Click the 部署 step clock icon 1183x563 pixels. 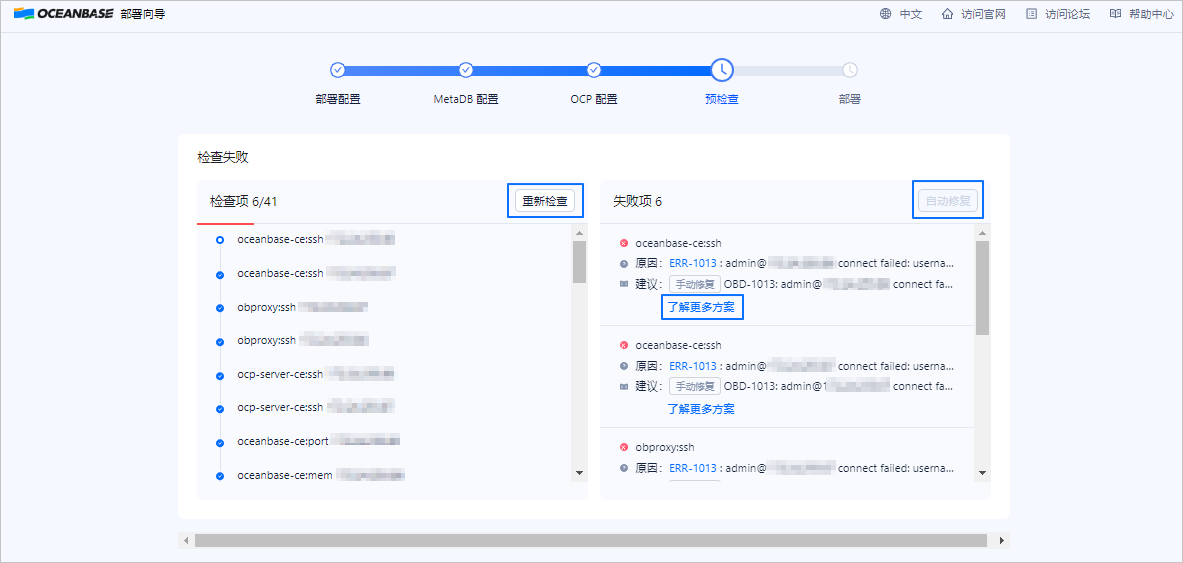[850, 70]
